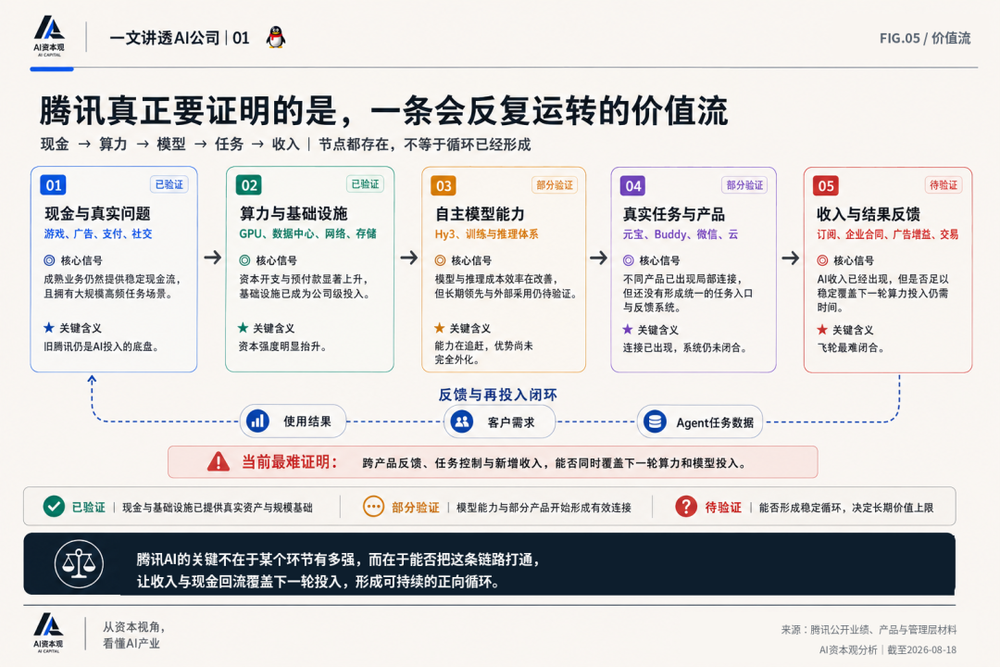Click green 关键含义 star in 算力与基础设施 card
1000x667 pixels.
[243, 328]
